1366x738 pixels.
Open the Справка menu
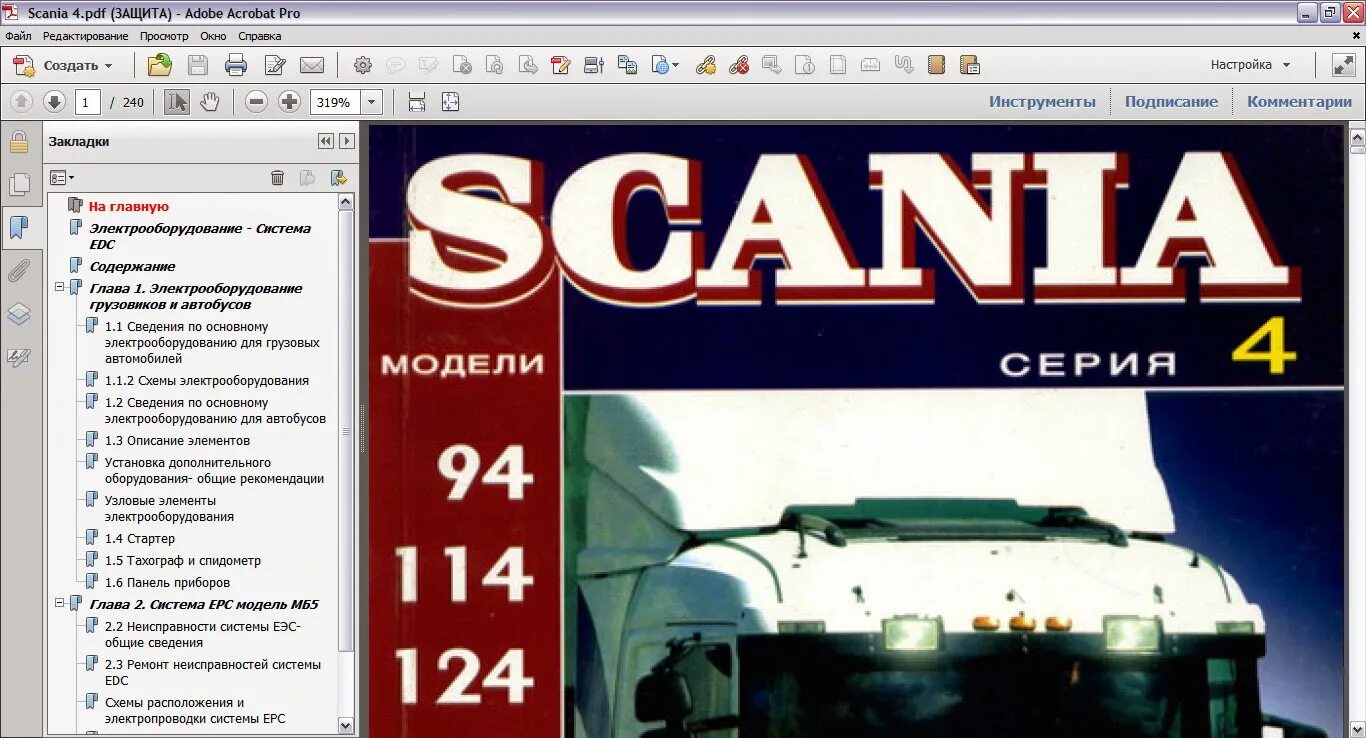(x=259, y=36)
